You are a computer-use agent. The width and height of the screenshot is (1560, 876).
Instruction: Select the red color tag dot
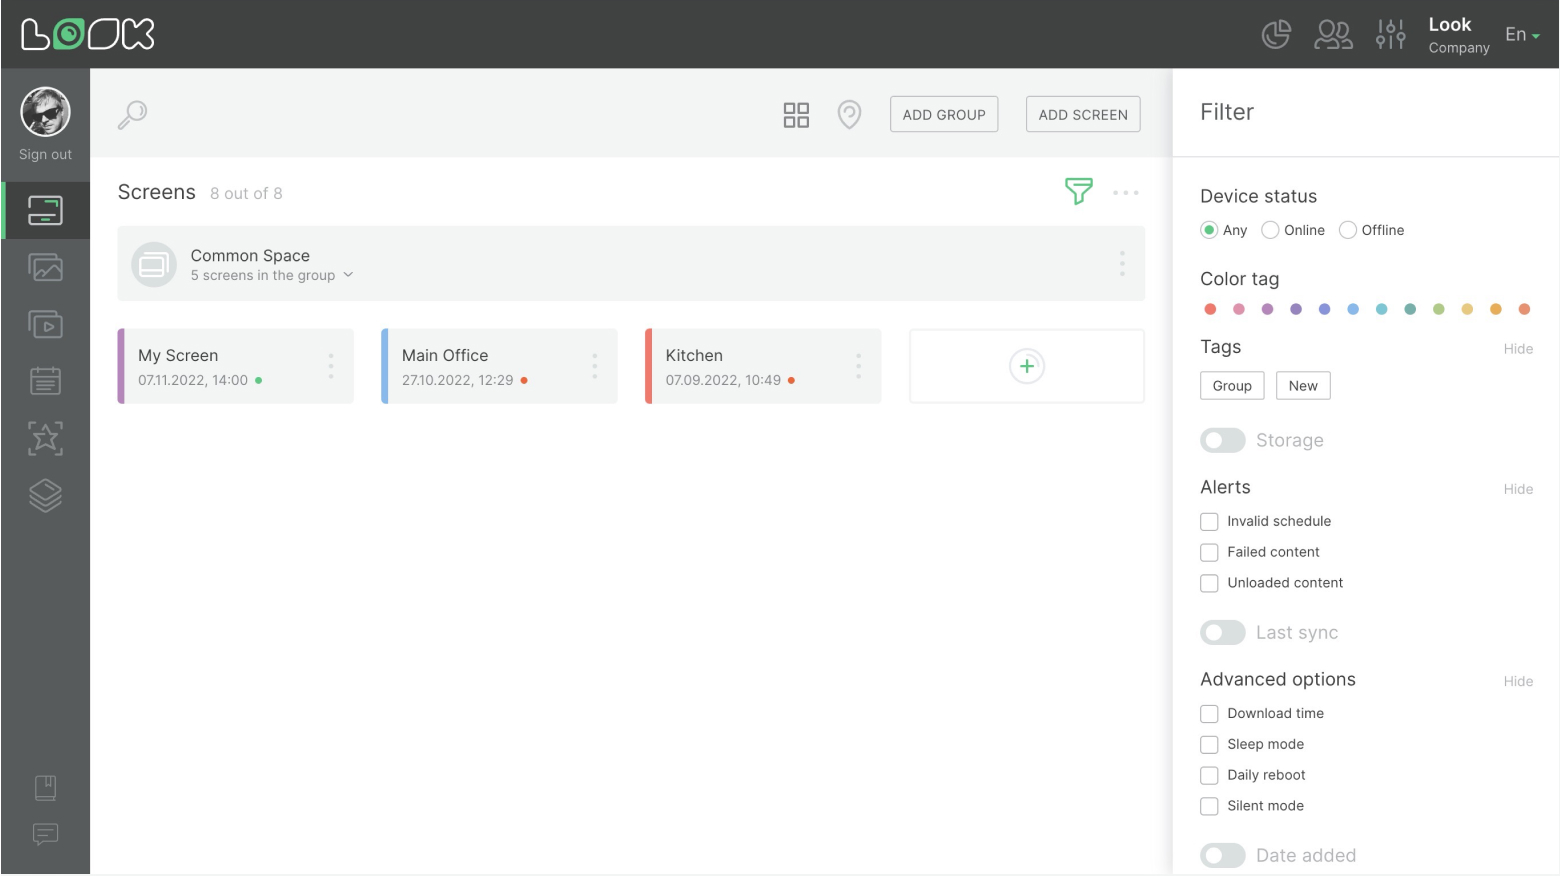click(1210, 309)
